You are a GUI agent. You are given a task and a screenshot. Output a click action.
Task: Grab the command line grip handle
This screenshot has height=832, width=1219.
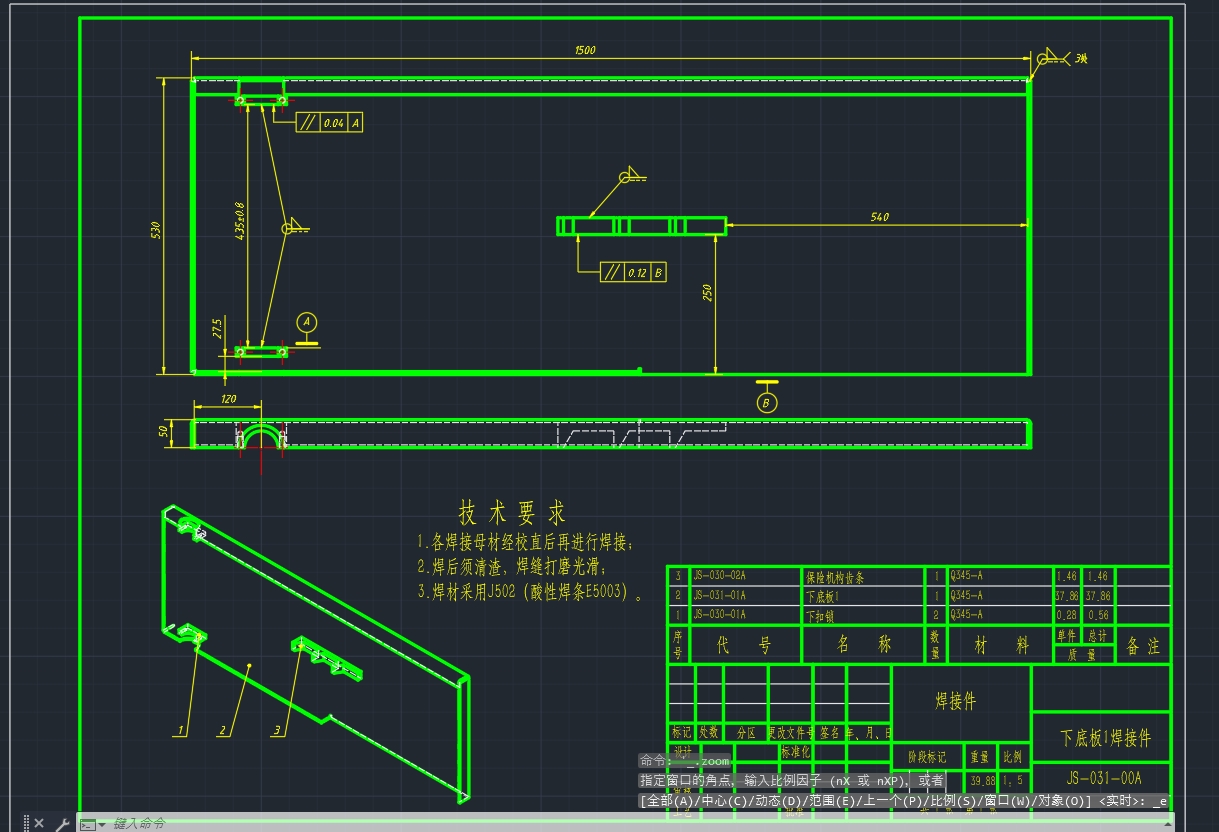point(27,823)
